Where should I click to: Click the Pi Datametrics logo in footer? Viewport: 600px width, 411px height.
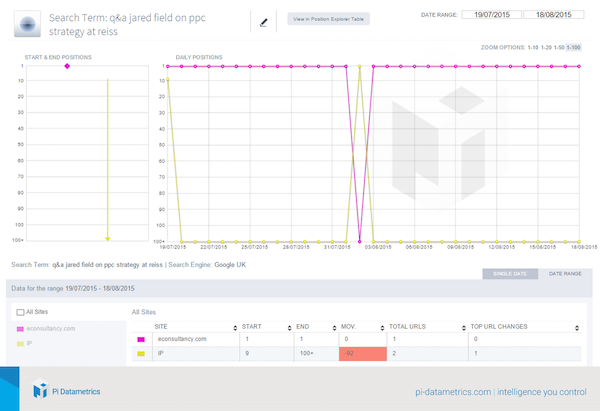pos(67,390)
